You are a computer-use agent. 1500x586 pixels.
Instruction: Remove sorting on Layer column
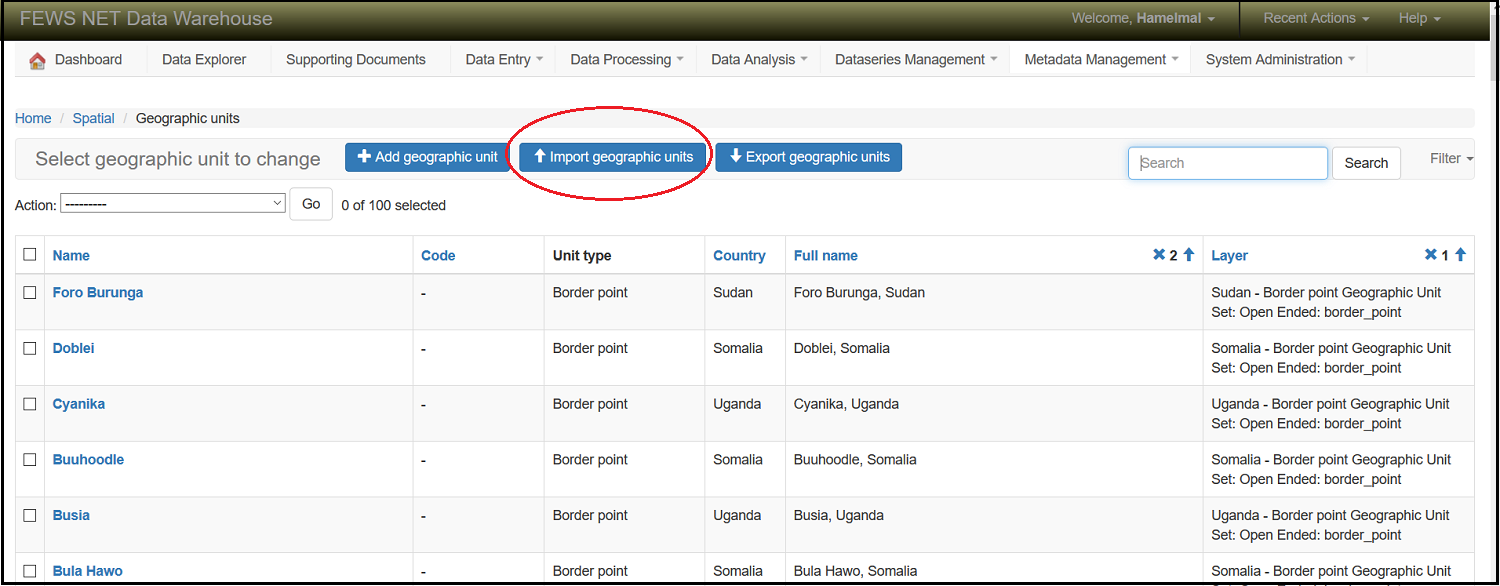tap(1430, 255)
